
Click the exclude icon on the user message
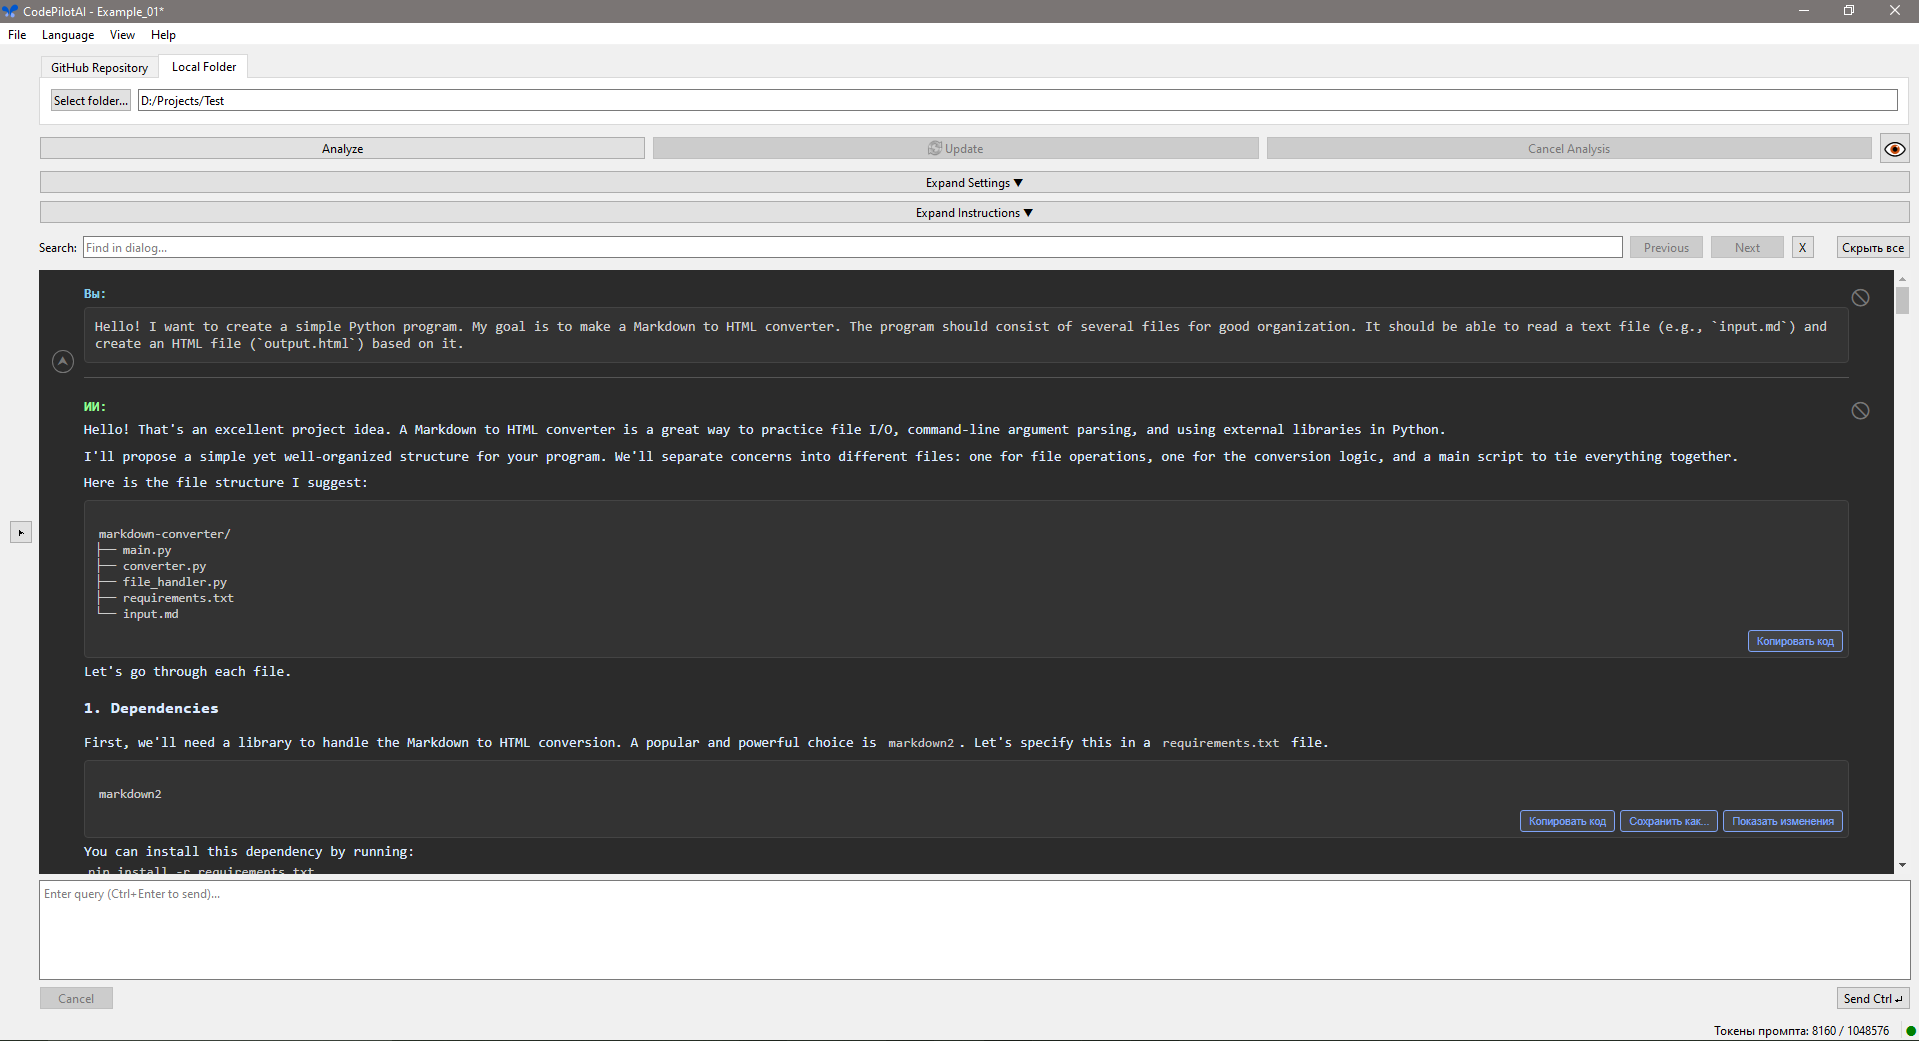pos(1860,298)
